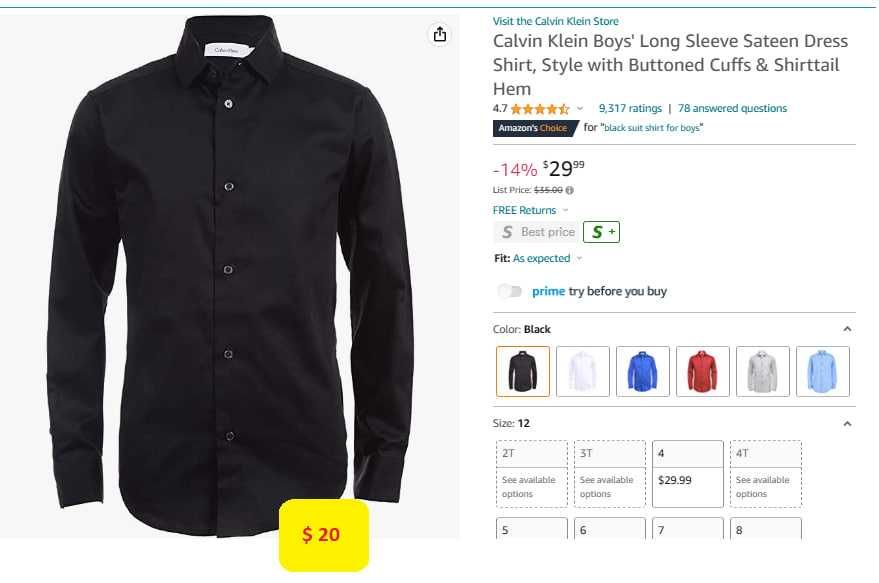Toggle prime try before you buy
This screenshot has width=879, height=583.
click(510, 291)
